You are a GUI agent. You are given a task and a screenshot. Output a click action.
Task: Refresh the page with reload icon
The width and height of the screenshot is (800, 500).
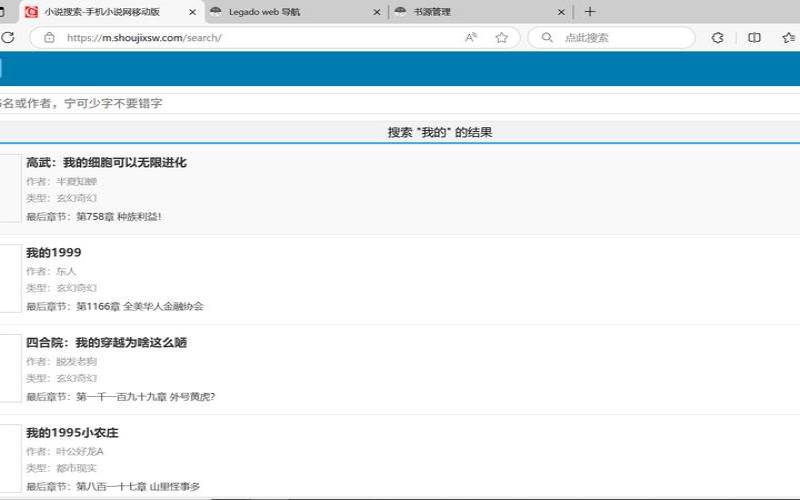pos(7,38)
